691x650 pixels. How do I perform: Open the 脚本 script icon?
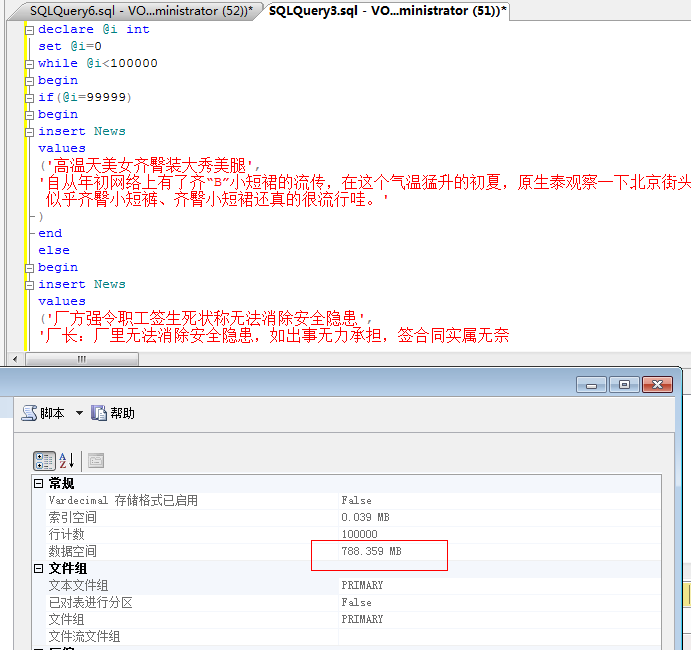[x=30, y=413]
